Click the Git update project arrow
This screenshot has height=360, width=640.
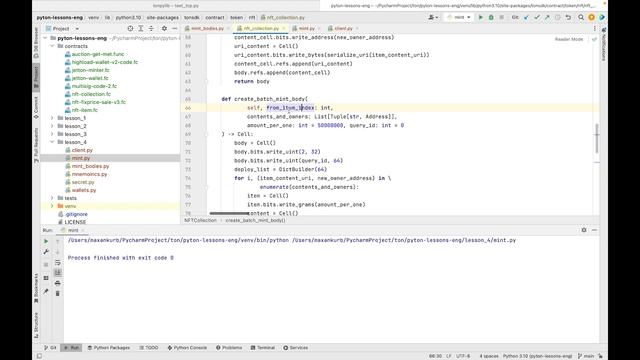coord(527,18)
